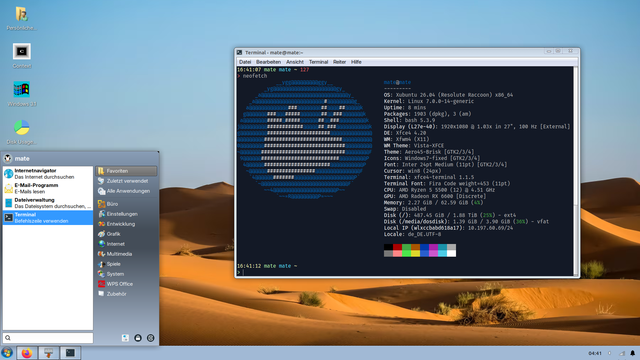Click the 'OS: Xubuntu 26.04' line
640x360 pixels.
448,95
